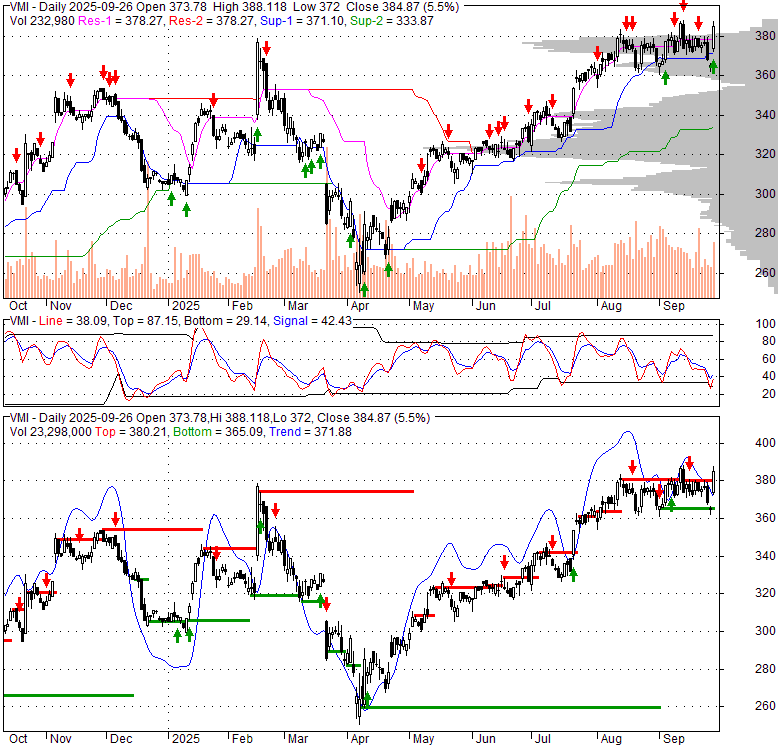This screenshot has height=745, width=780.
Task: Click the 'Sep' label on top chart time axis
Action: click(674, 306)
